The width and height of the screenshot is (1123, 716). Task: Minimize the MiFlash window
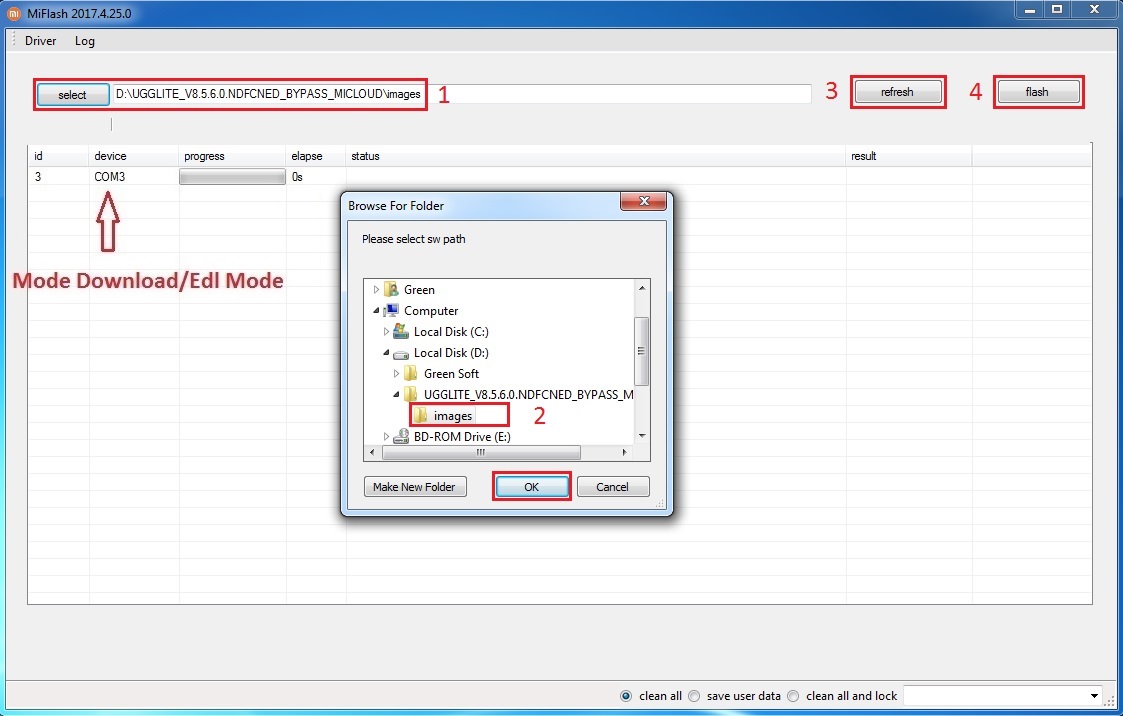(x=1030, y=10)
